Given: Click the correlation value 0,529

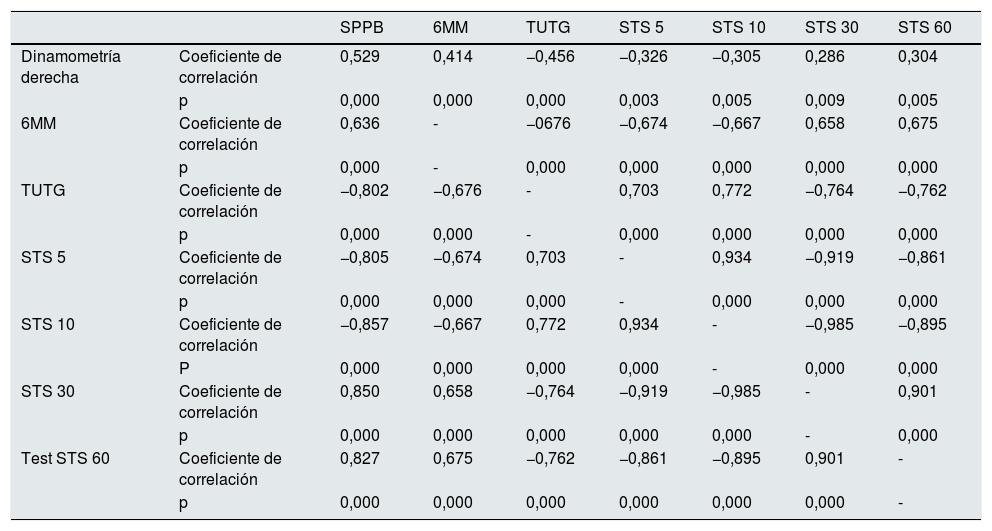Looking at the screenshot, I should coord(360,57).
